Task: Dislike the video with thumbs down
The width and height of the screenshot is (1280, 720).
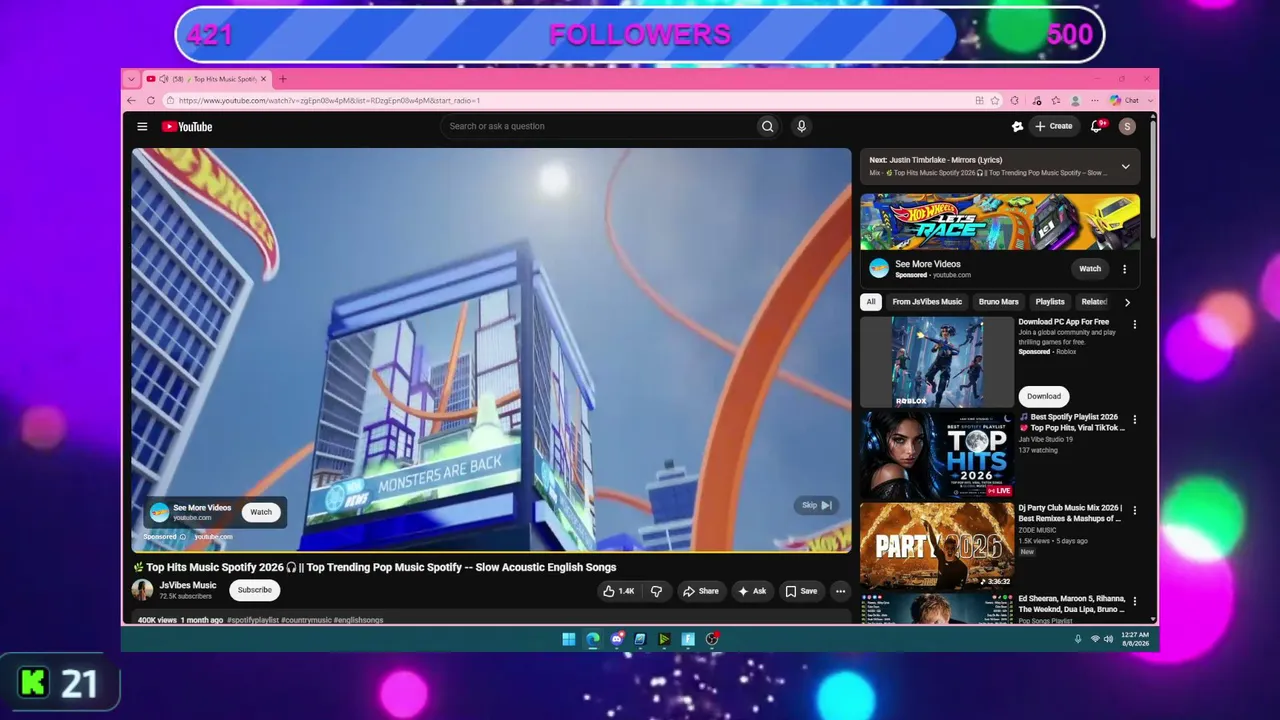Action: pos(657,591)
